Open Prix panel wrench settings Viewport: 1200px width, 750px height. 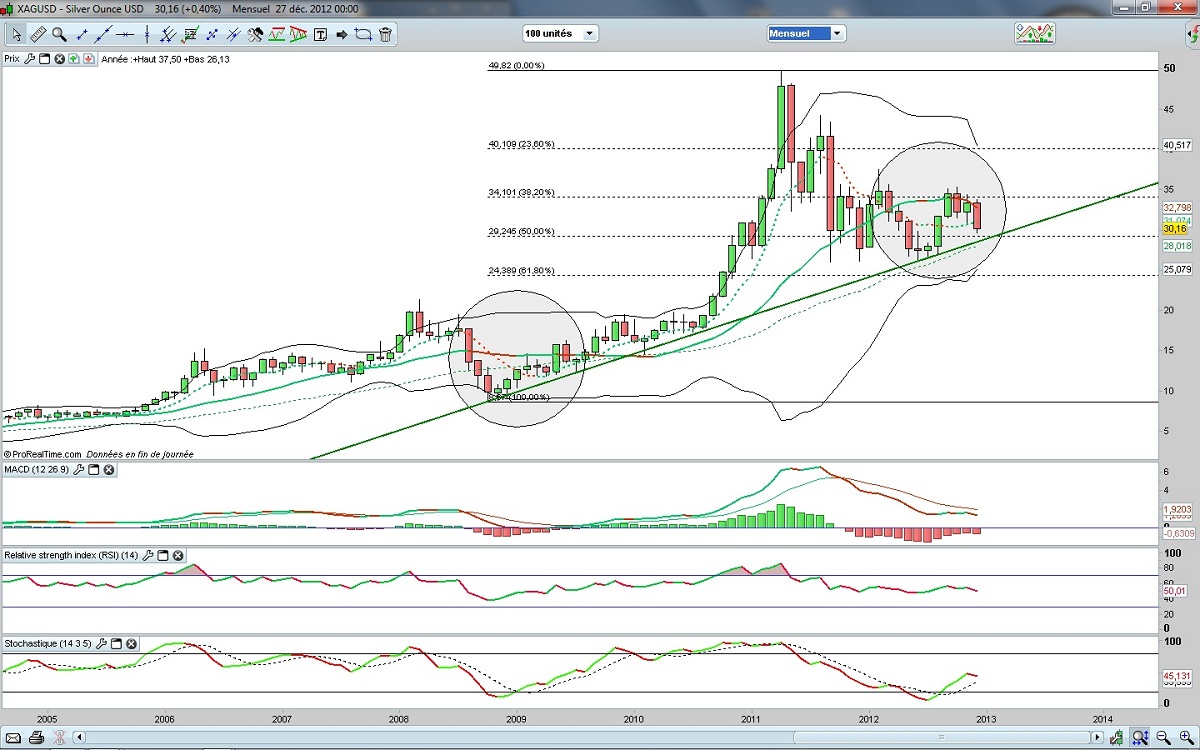coord(30,59)
